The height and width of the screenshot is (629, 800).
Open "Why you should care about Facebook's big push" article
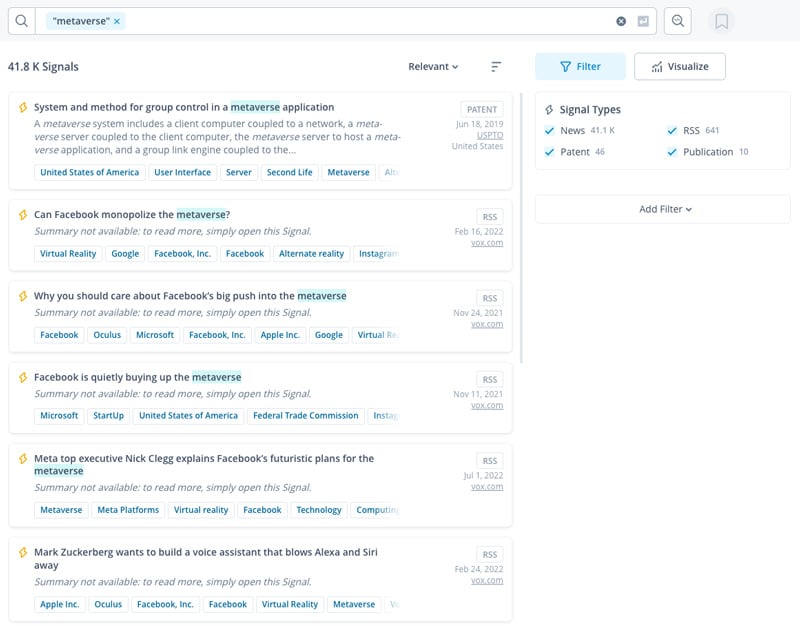[x=190, y=296]
